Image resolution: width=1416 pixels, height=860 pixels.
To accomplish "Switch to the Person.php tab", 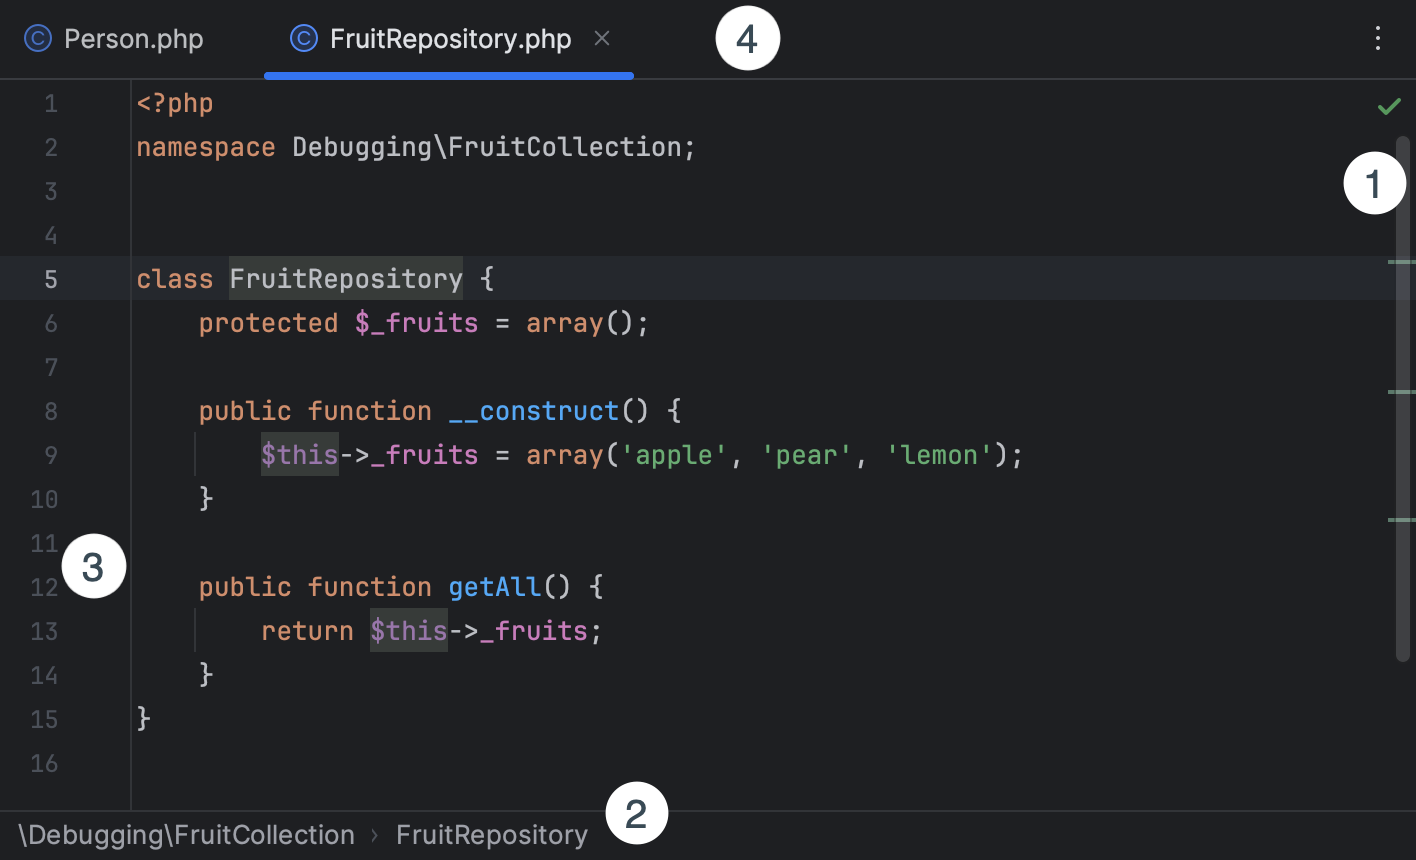I will (x=133, y=38).
